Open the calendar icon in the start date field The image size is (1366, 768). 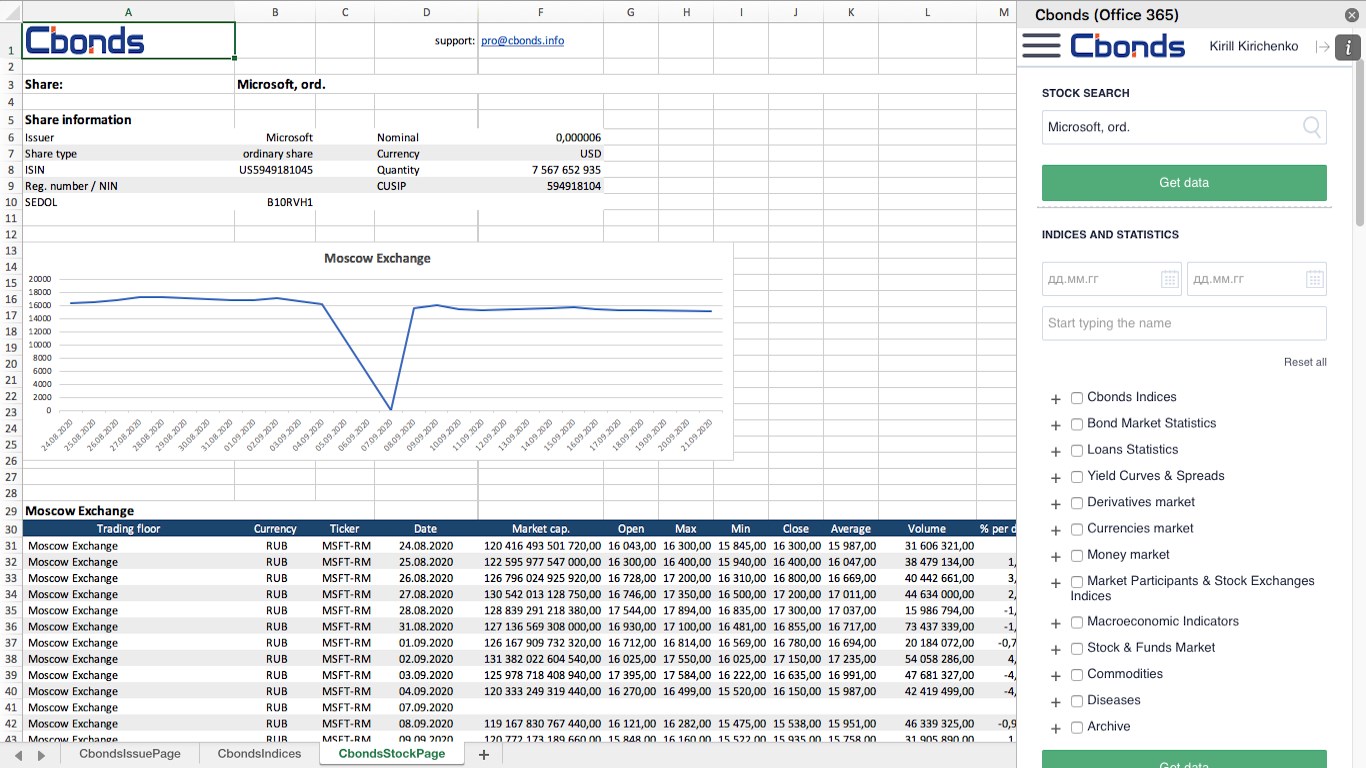(1170, 279)
